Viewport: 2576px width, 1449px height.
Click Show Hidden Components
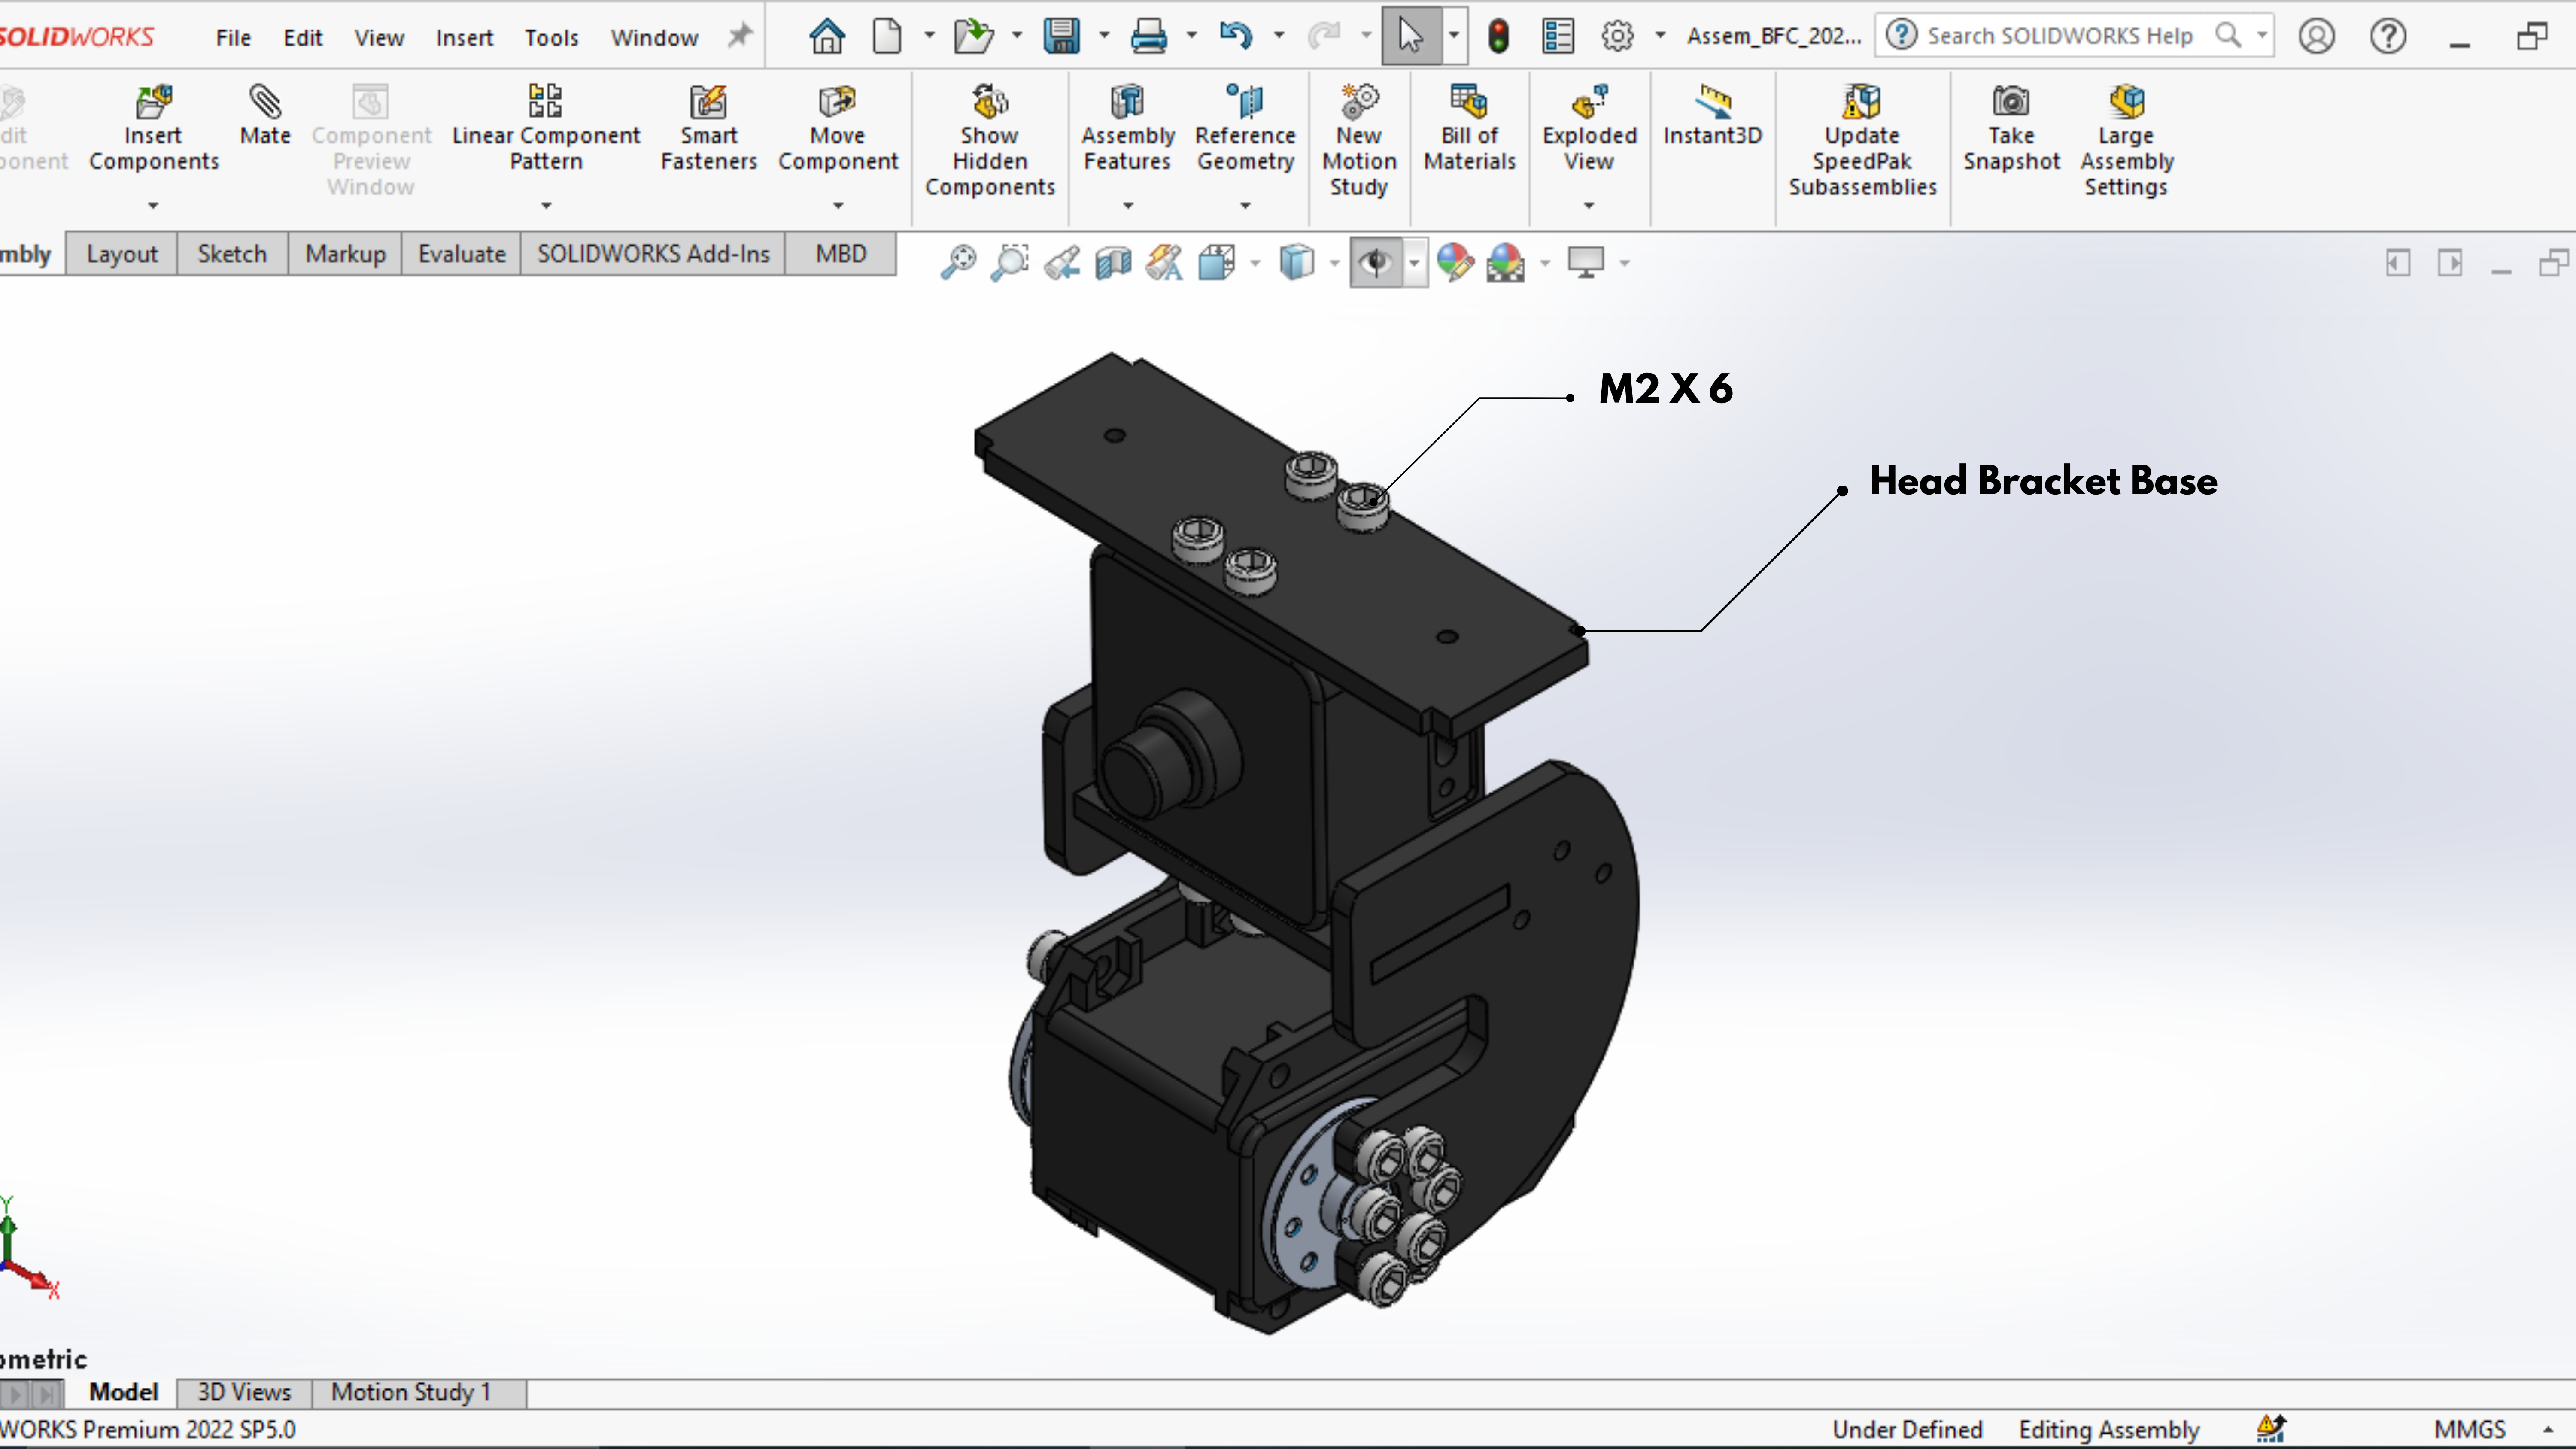pyautogui.click(x=990, y=141)
